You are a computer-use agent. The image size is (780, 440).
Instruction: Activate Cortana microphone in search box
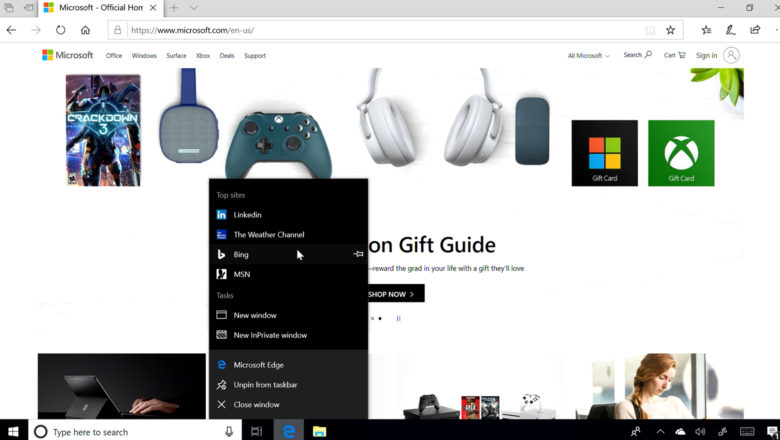[x=229, y=432]
